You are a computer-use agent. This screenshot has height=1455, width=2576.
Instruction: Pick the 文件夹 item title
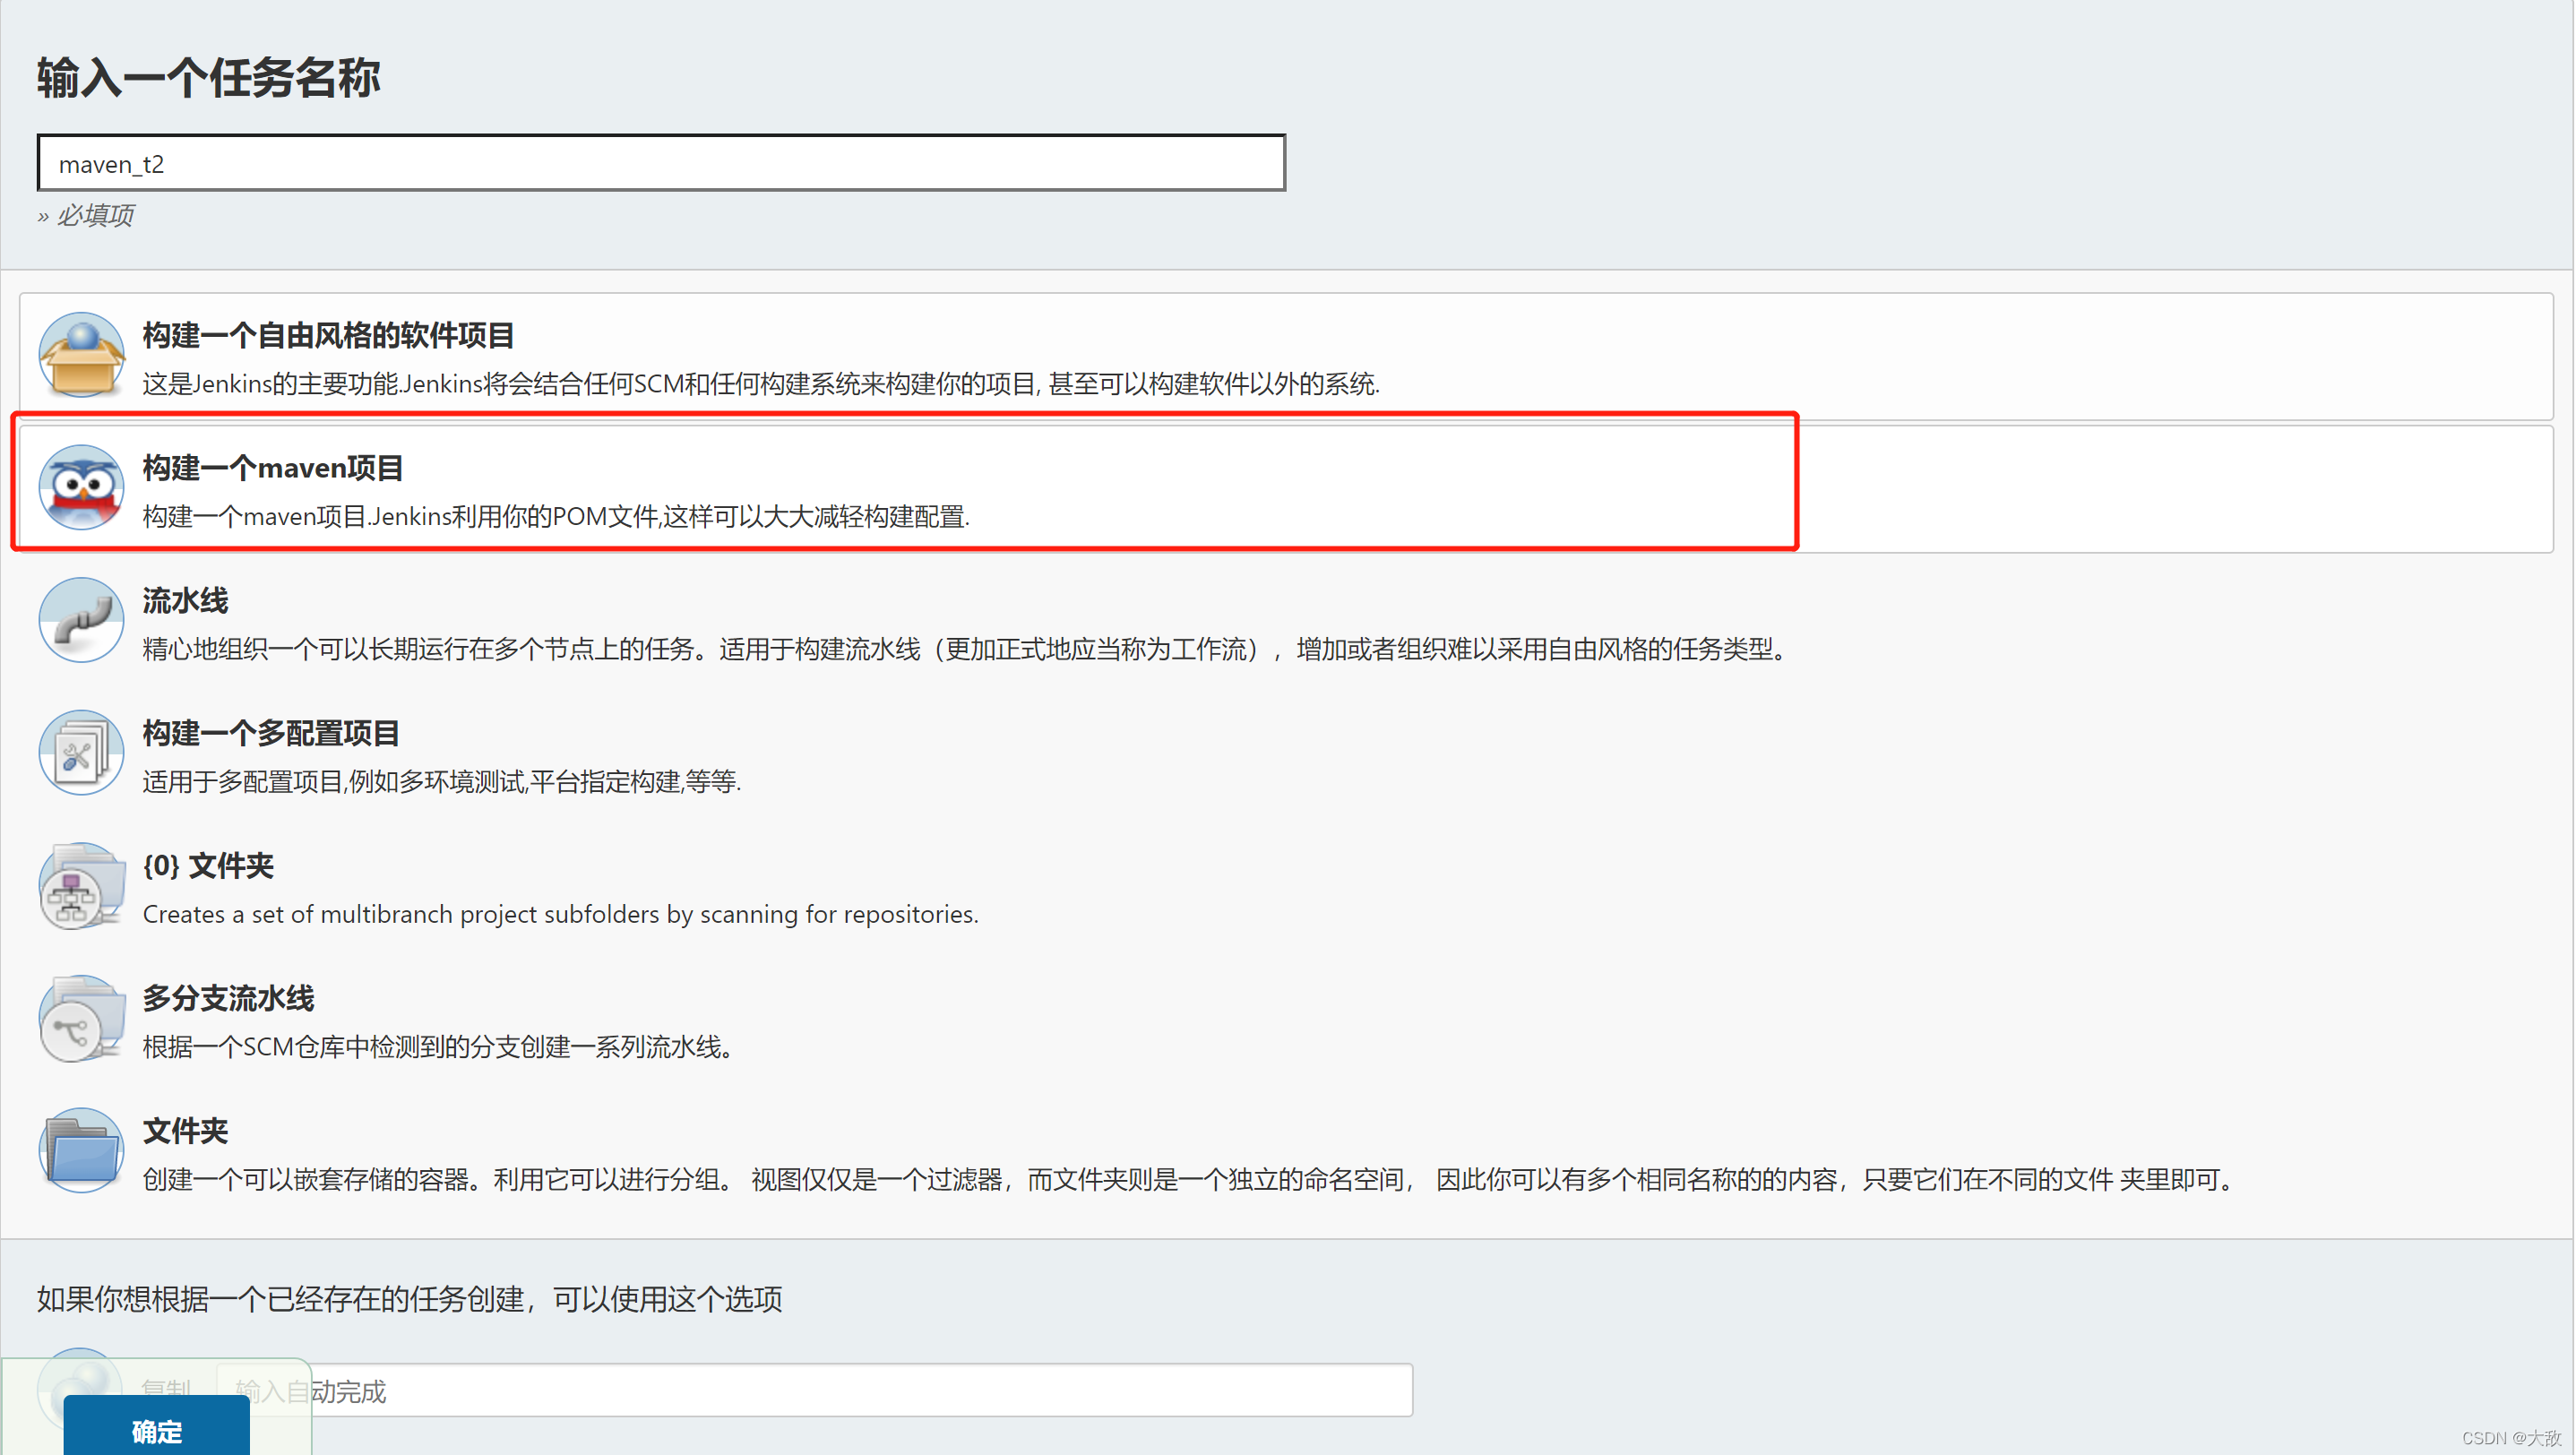tap(185, 1131)
